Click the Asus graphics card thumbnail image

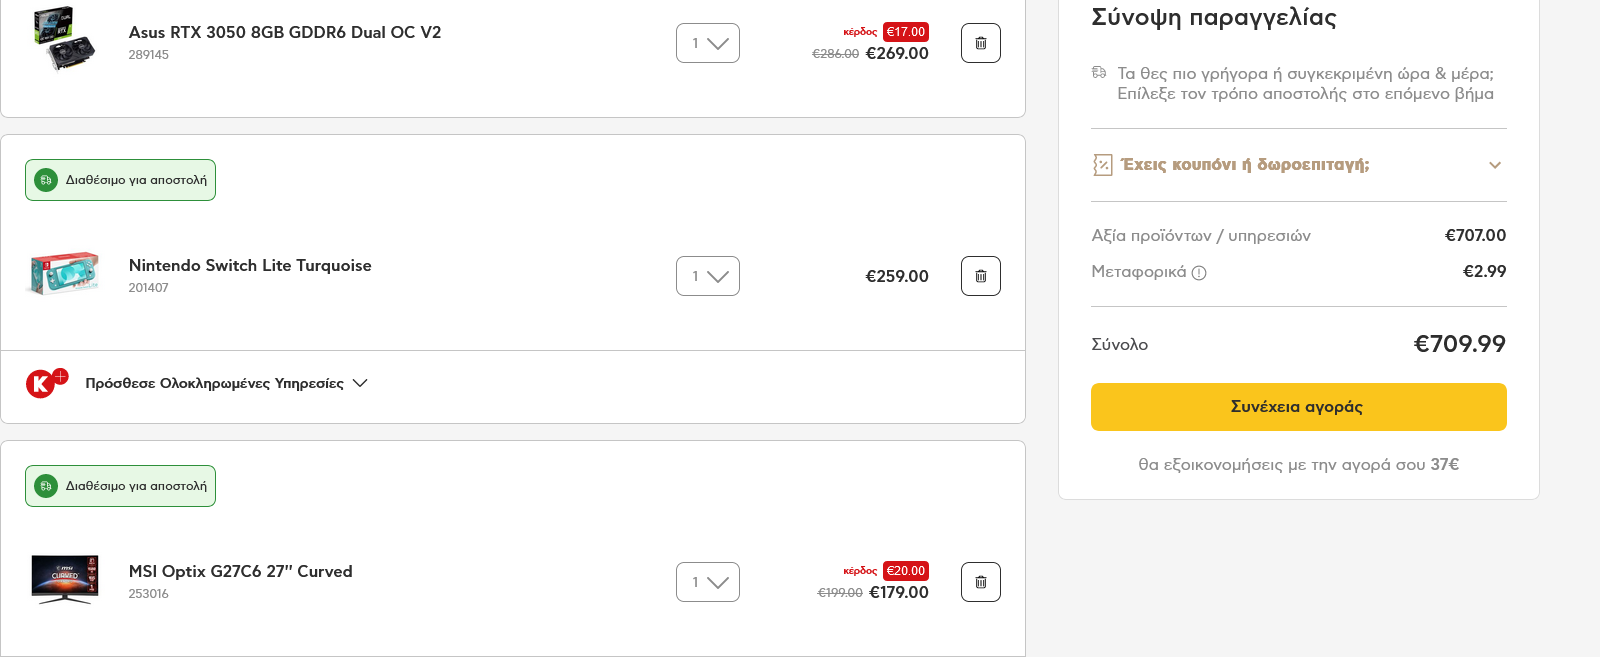pyautogui.click(x=64, y=39)
